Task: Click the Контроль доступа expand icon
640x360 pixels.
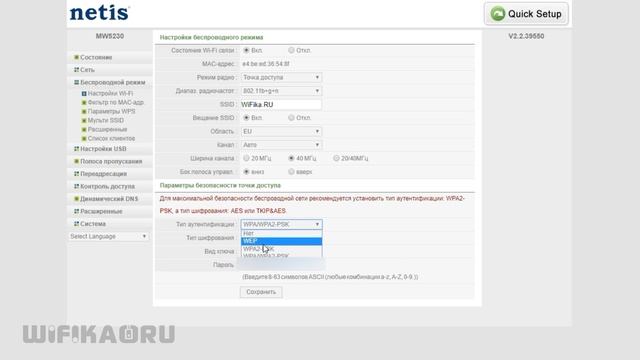Action: pyautogui.click(x=76, y=186)
